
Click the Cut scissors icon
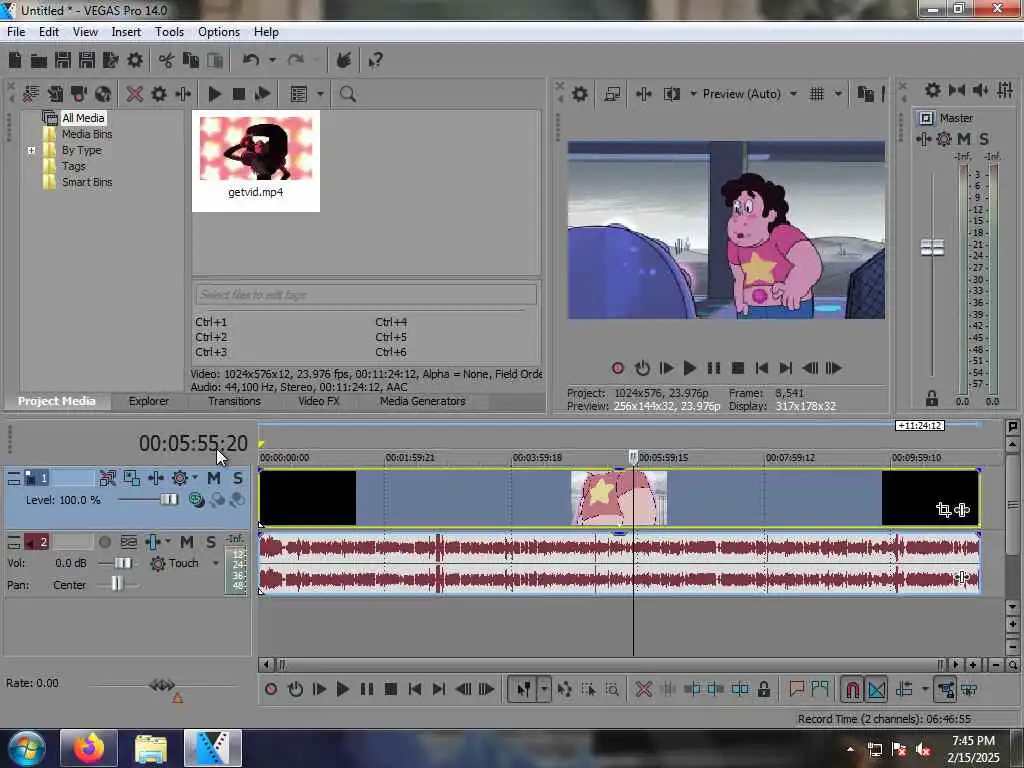pyautogui.click(x=166, y=61)
